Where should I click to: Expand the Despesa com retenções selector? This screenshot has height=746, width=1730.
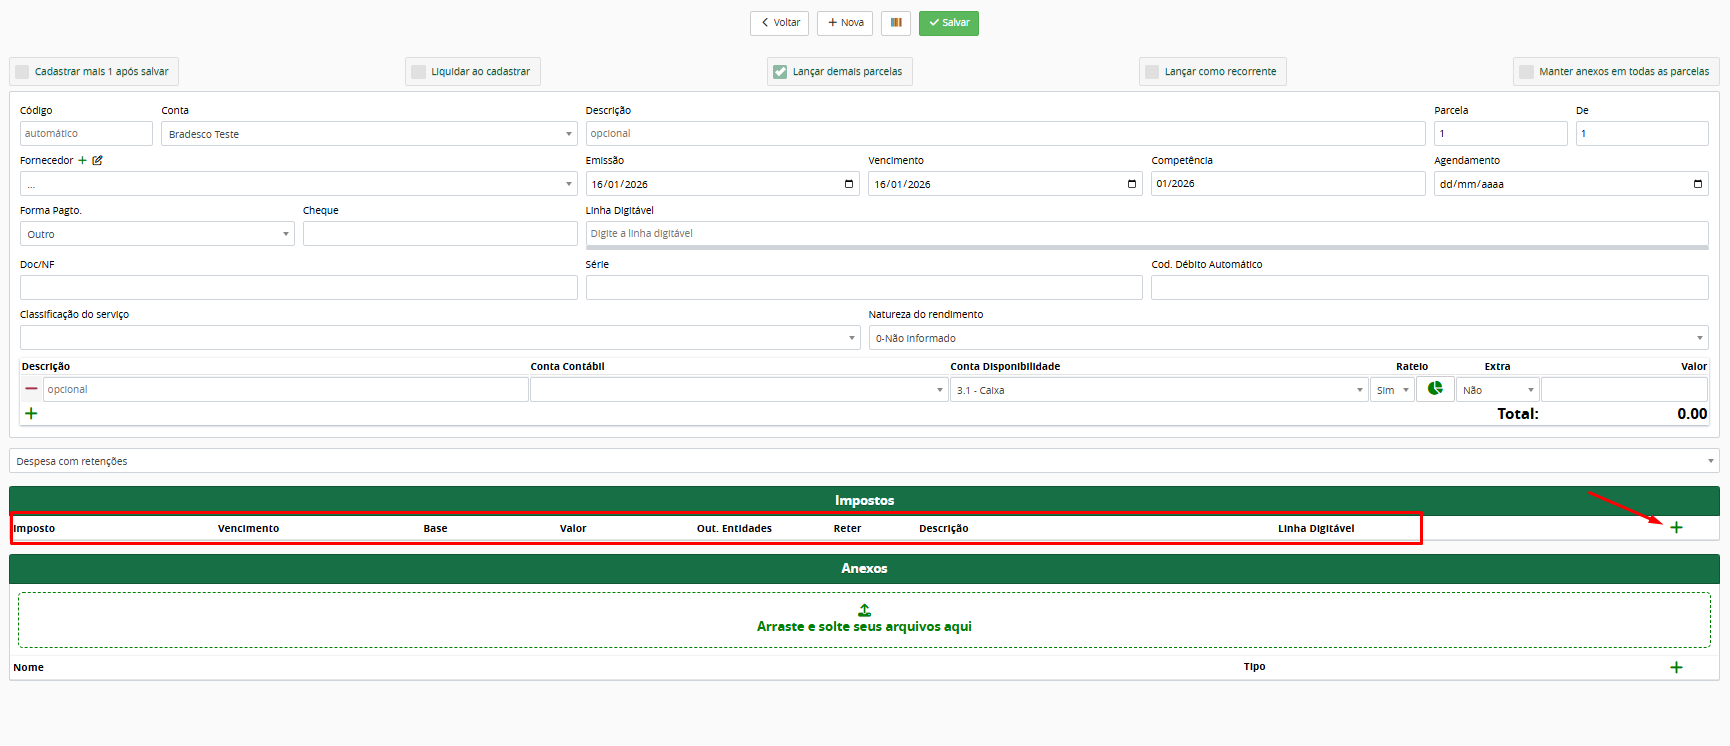(x=864, y=461)
